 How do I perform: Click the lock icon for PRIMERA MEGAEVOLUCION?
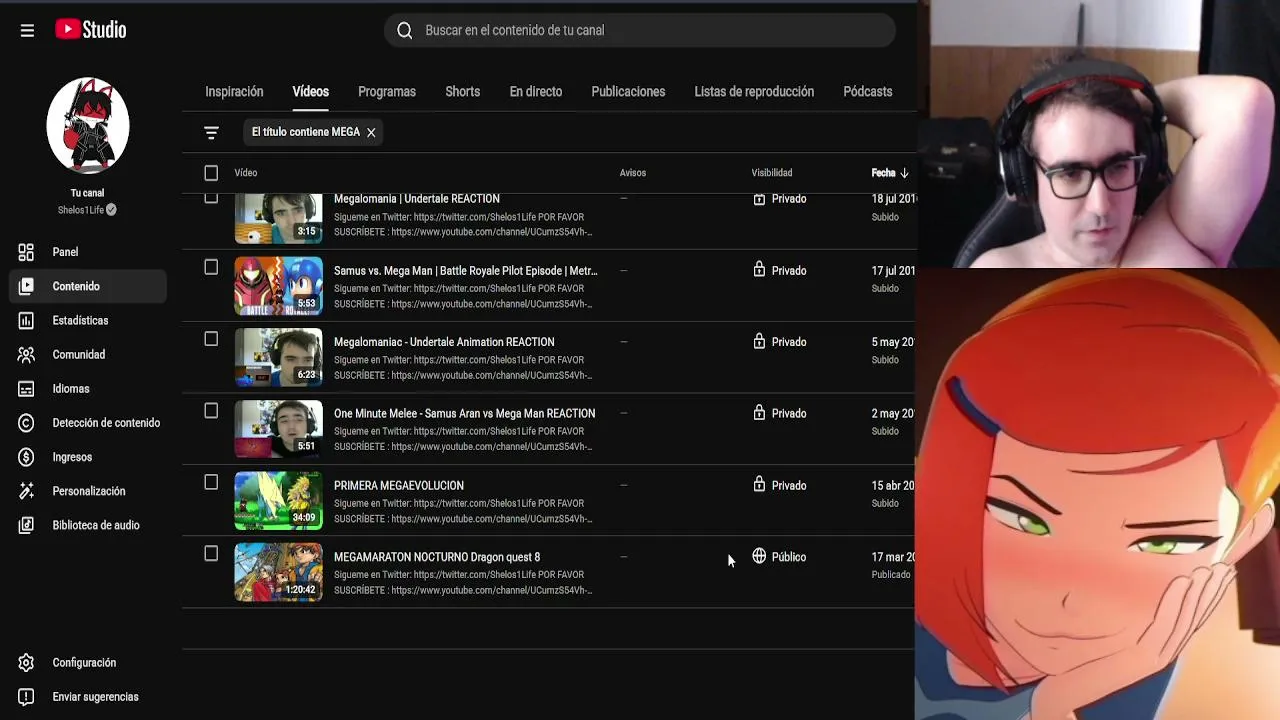pyautogui.click(x=759, y=485)
